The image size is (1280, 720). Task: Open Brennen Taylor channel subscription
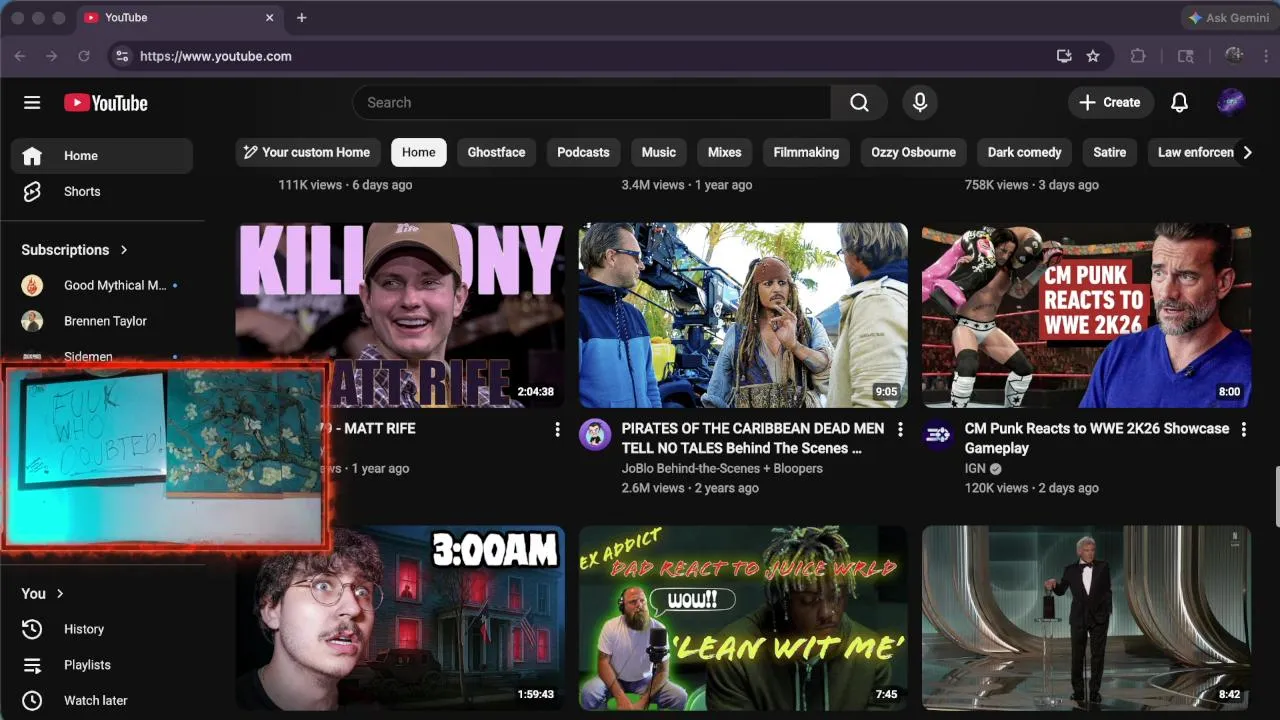click(x=102, y=321)
